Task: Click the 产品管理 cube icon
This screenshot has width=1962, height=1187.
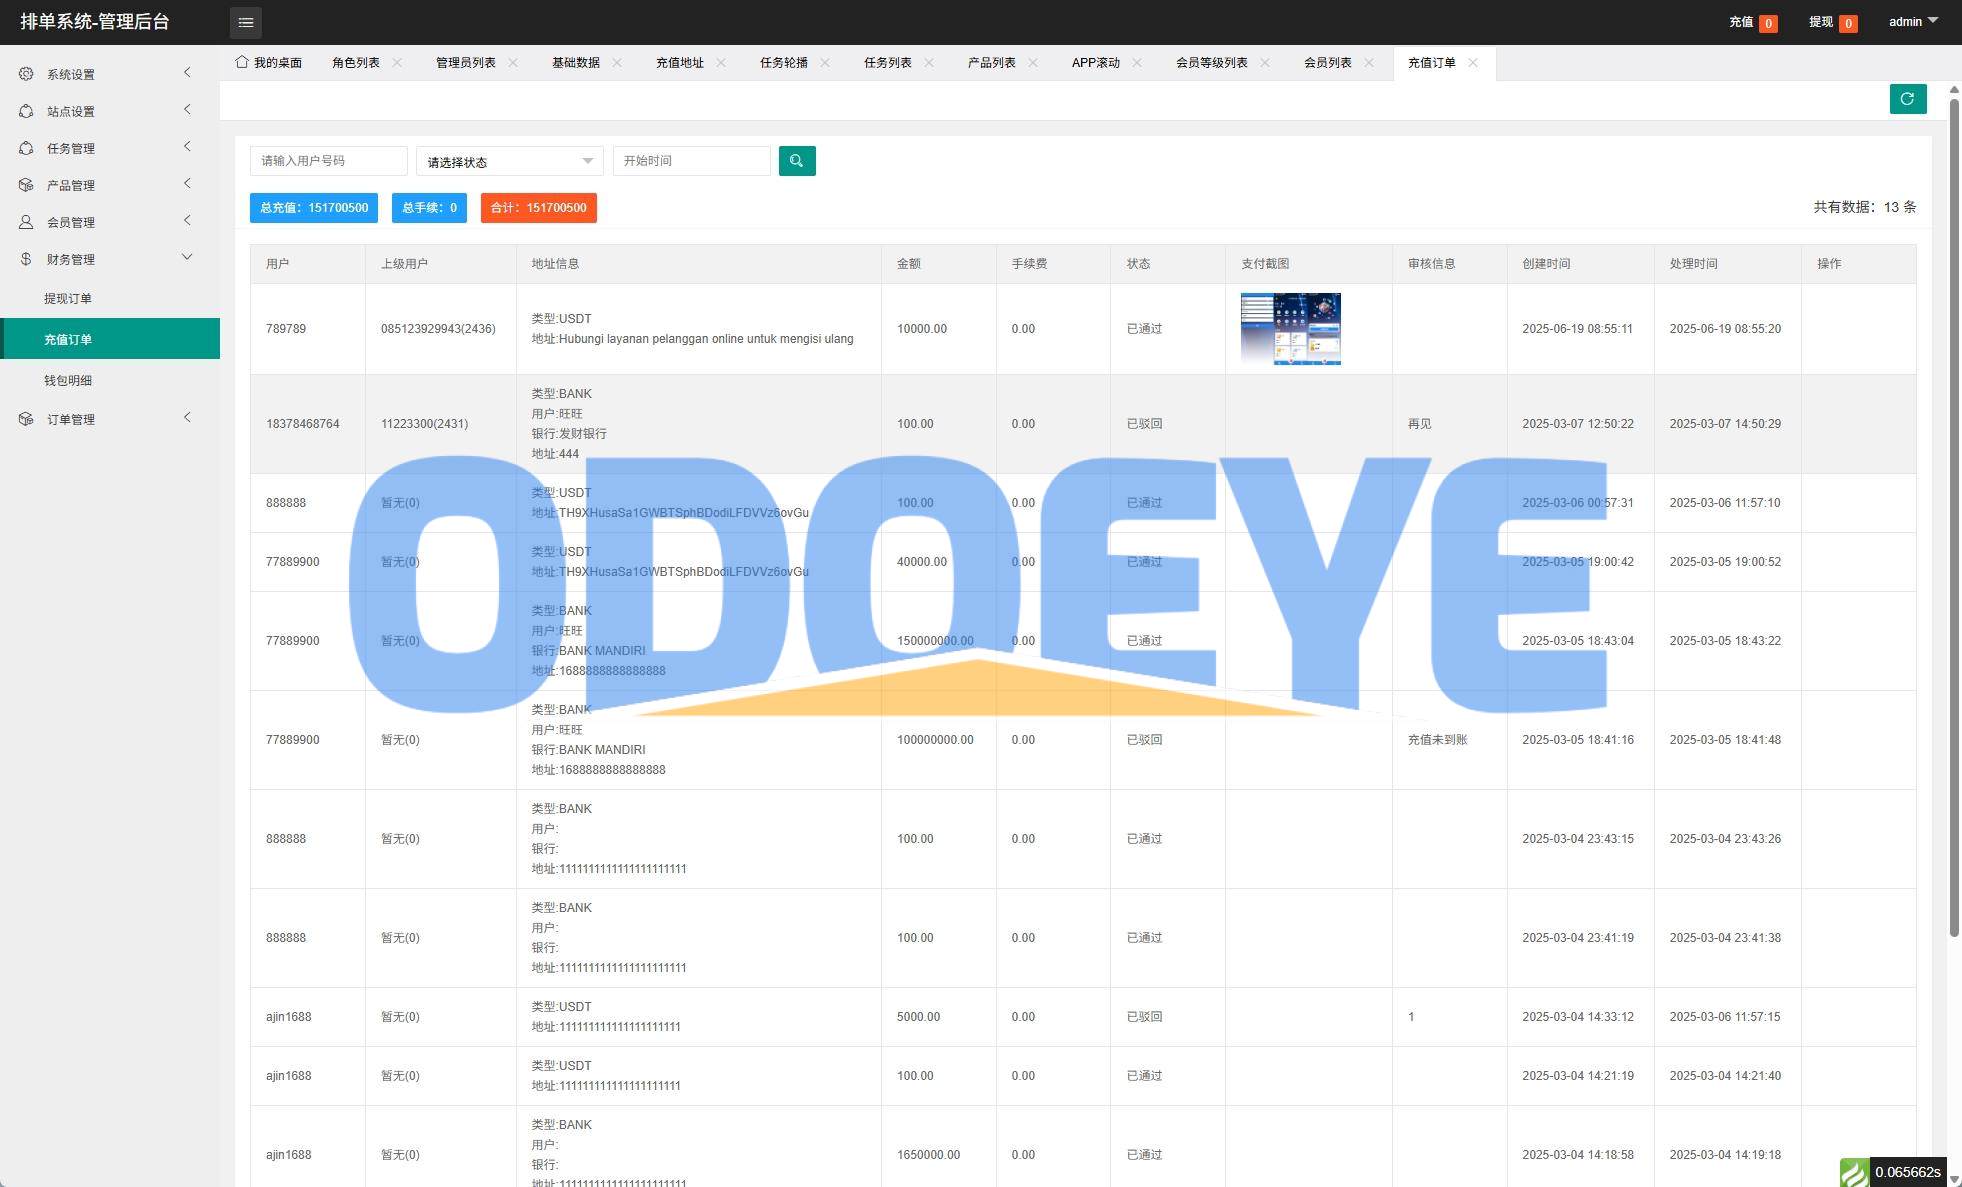Action: click(26, 185)
